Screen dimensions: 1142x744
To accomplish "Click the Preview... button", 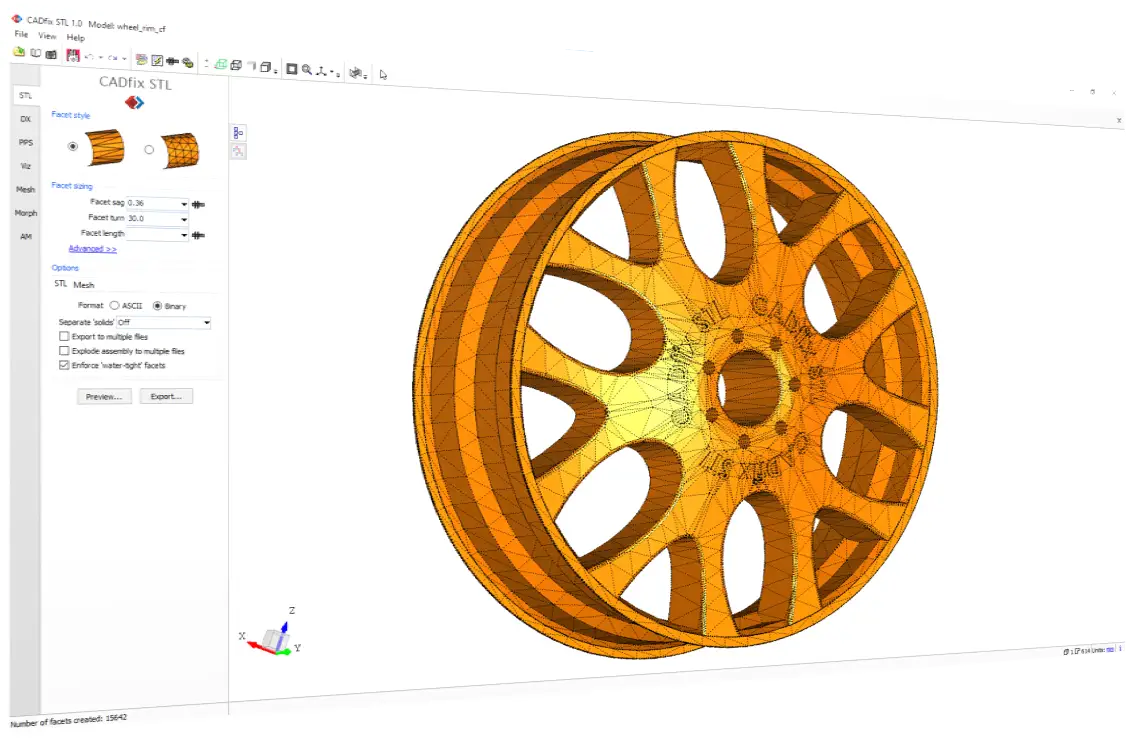I will [x=104, y=397].
